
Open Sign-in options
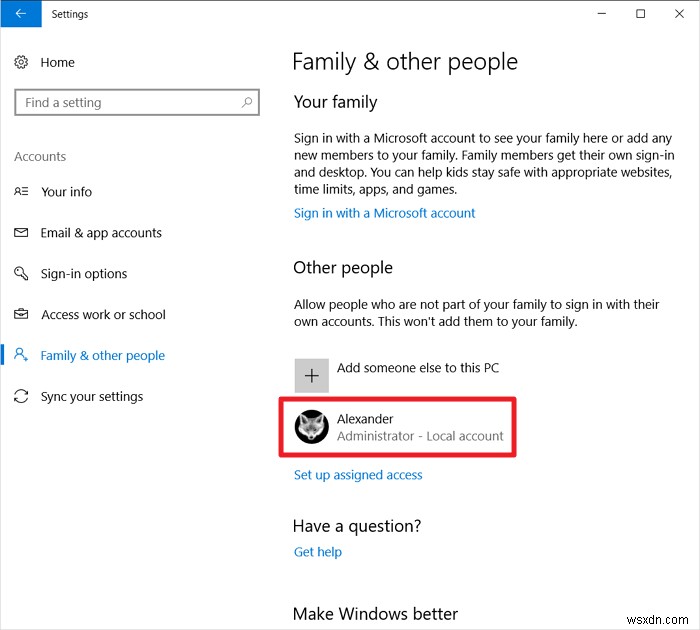pyautogui.click(x=84, y=274)
